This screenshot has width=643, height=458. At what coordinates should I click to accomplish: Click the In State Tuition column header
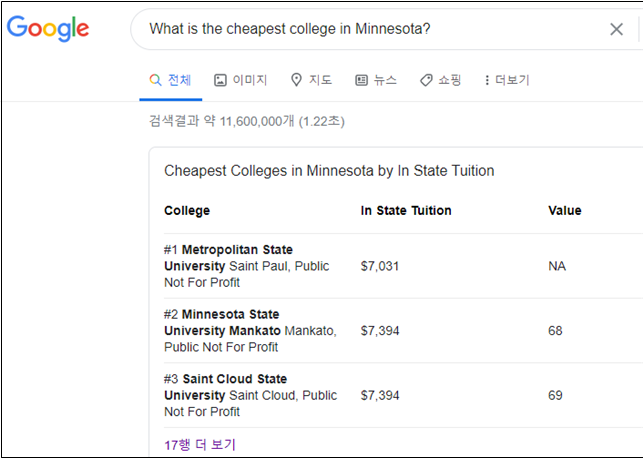pos(406,211)
